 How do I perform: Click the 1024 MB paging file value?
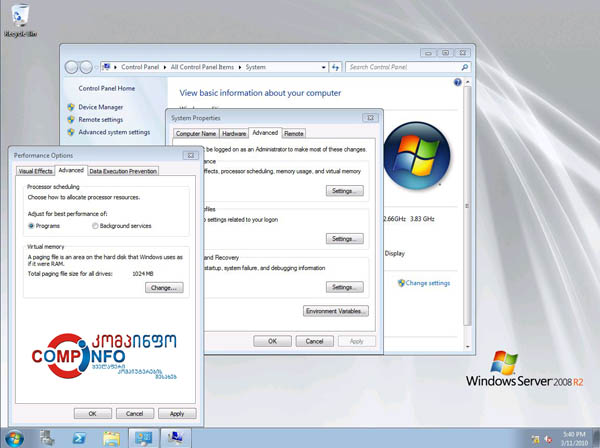pyautogui.click(x=143, y=274)
